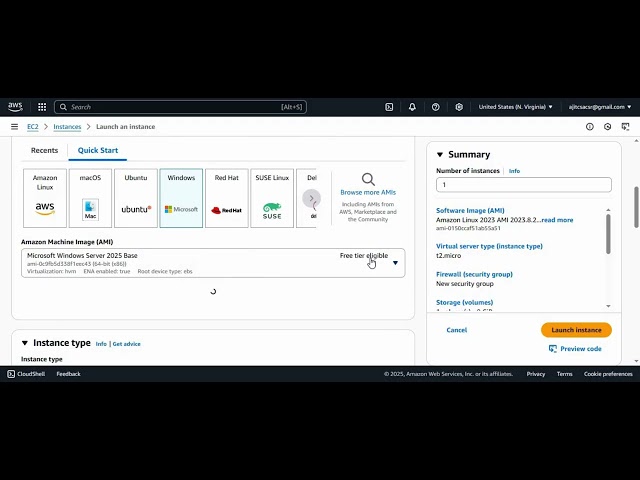The height and width of the screenshot is (480, 640).
Task: Go to Instances breadcrumb link
Action: pyautogui.click(x=67, y=127)
